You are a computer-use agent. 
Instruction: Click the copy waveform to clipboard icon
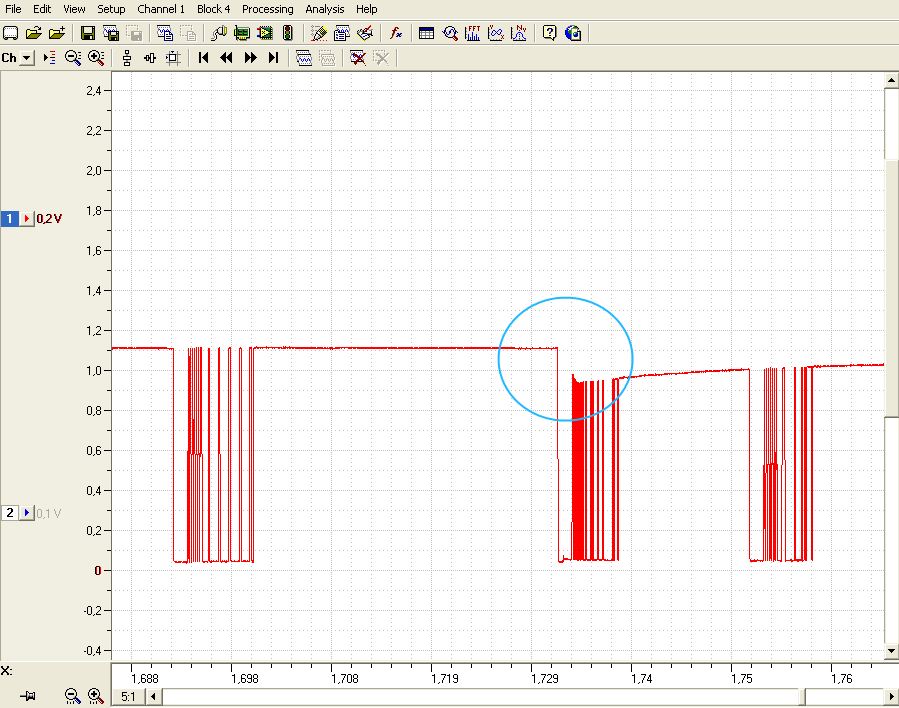[165, 33]
